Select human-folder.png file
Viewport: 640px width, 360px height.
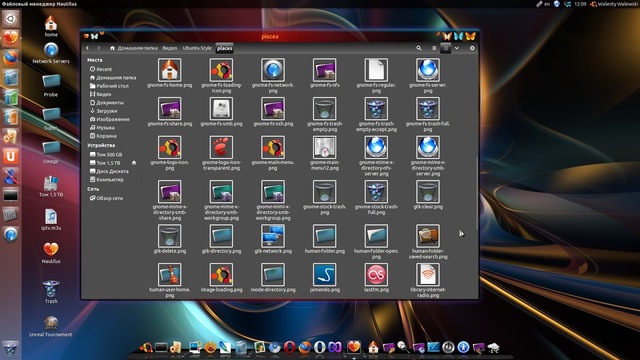[x=324, y=236]
